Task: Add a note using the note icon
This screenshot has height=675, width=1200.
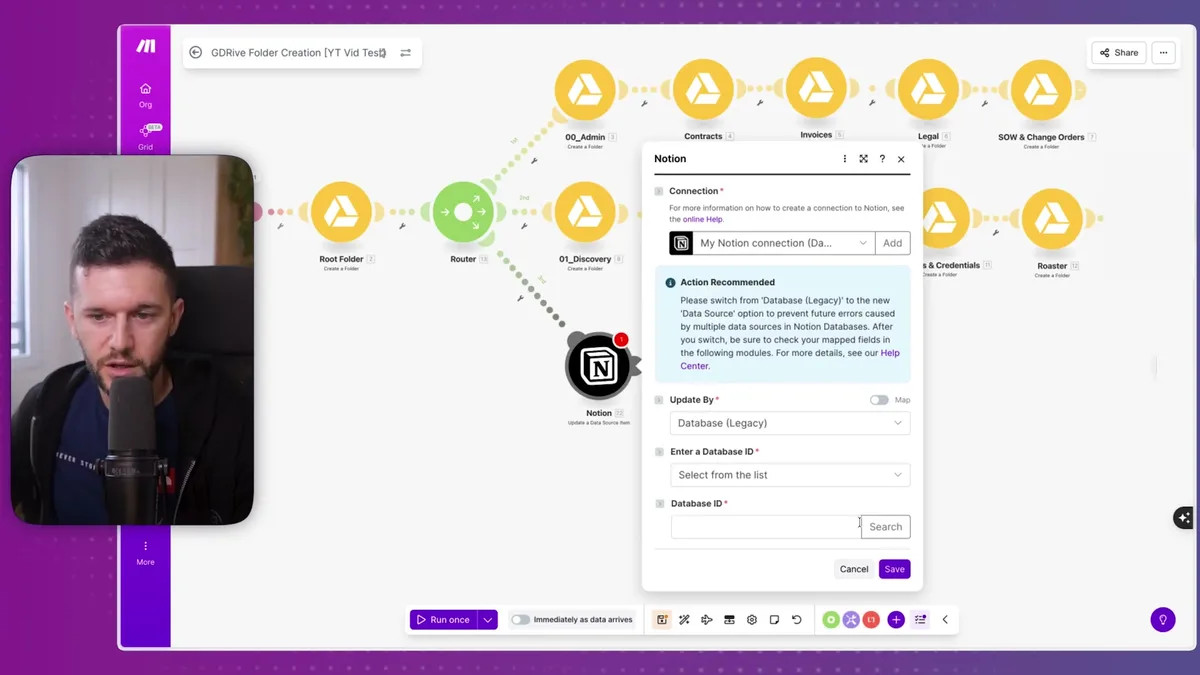Action: [774, 619]
